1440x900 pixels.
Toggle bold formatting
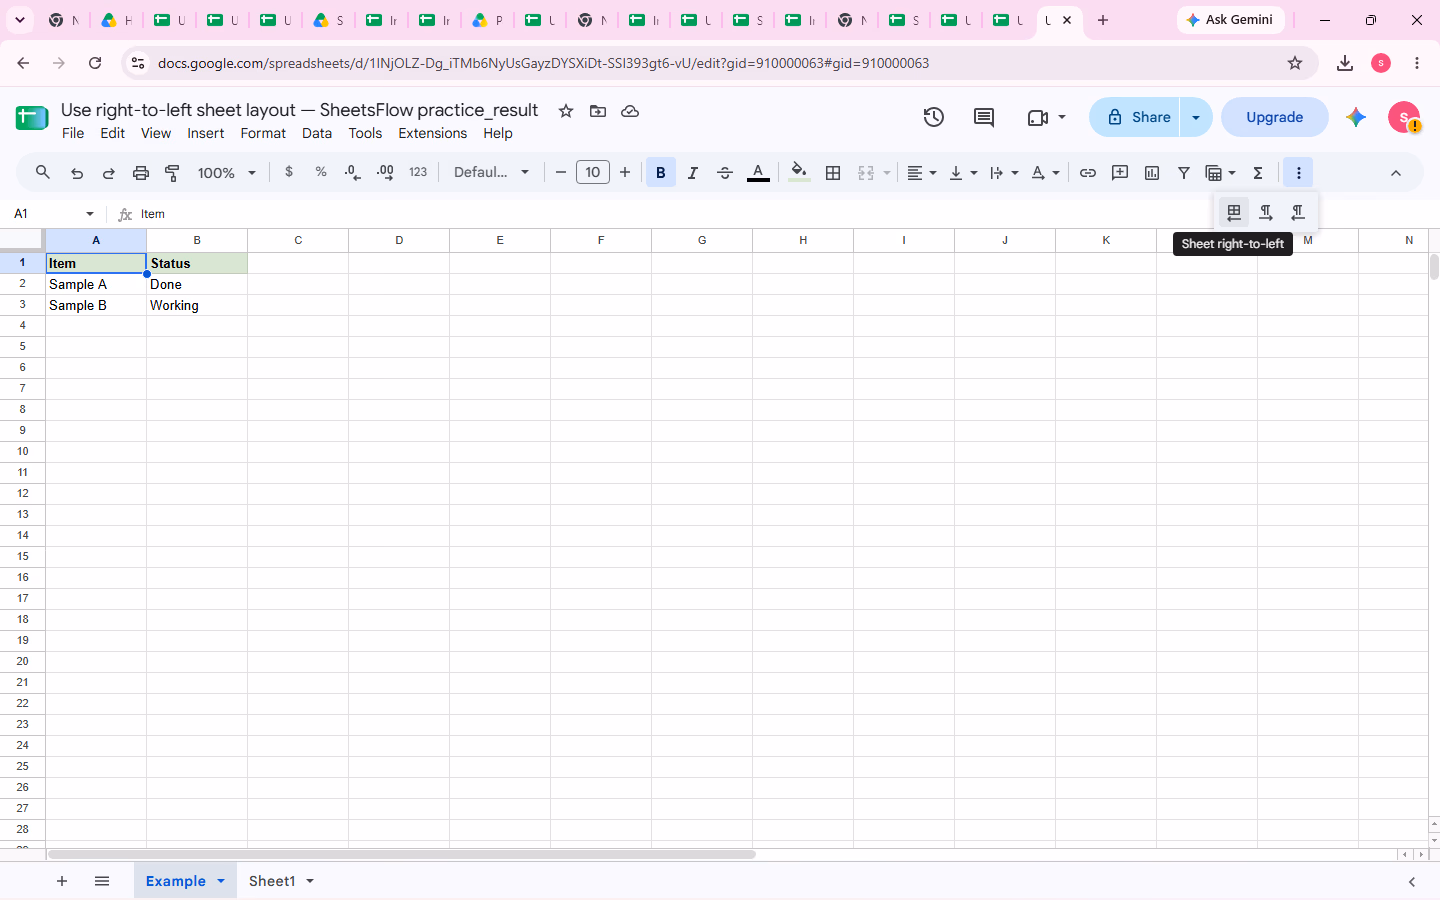click(661, 173)
